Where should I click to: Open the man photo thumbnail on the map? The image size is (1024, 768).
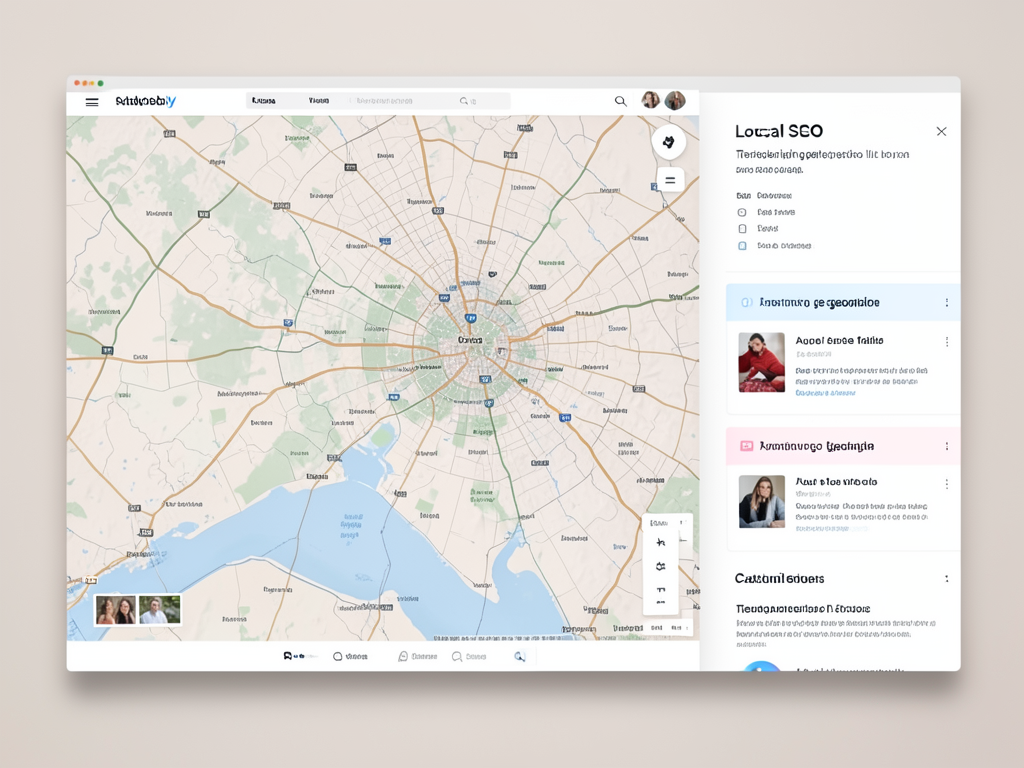tap(159, 610)
